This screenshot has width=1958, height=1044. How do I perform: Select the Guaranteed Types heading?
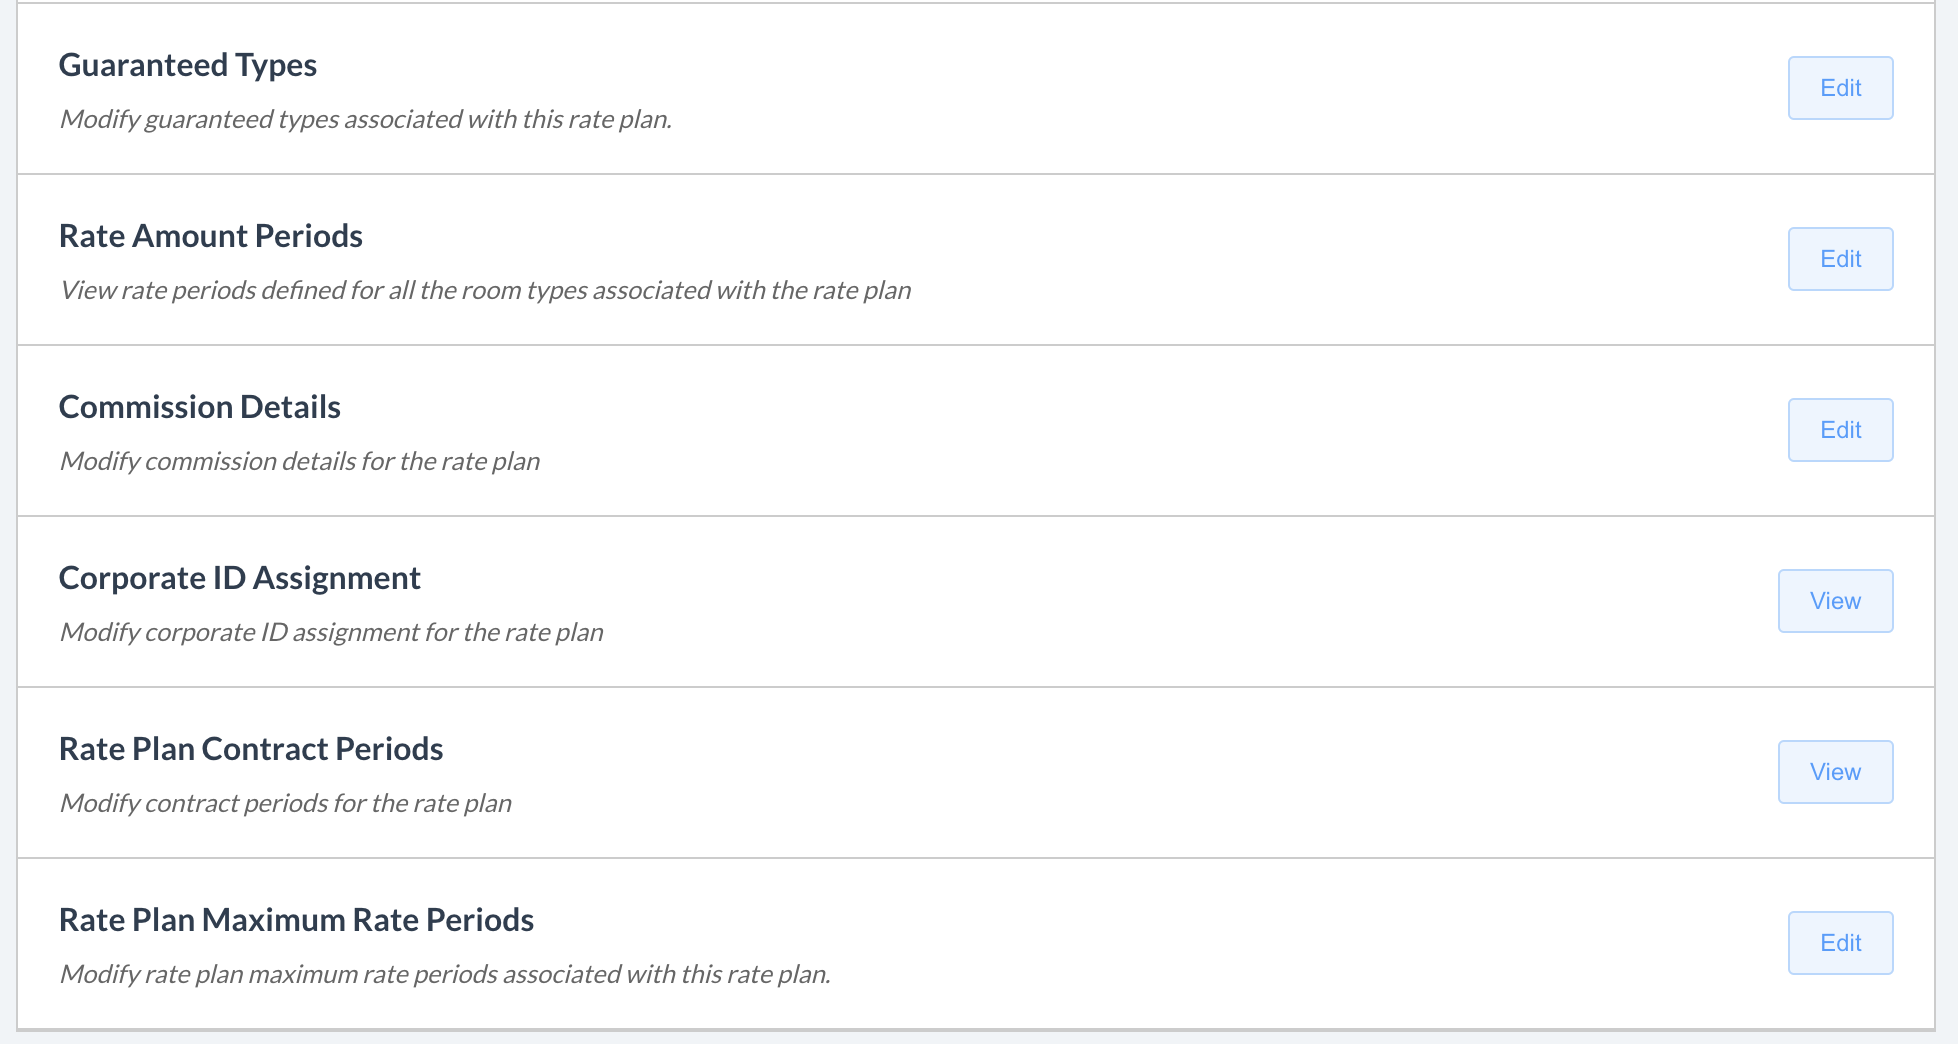(188, 65)
